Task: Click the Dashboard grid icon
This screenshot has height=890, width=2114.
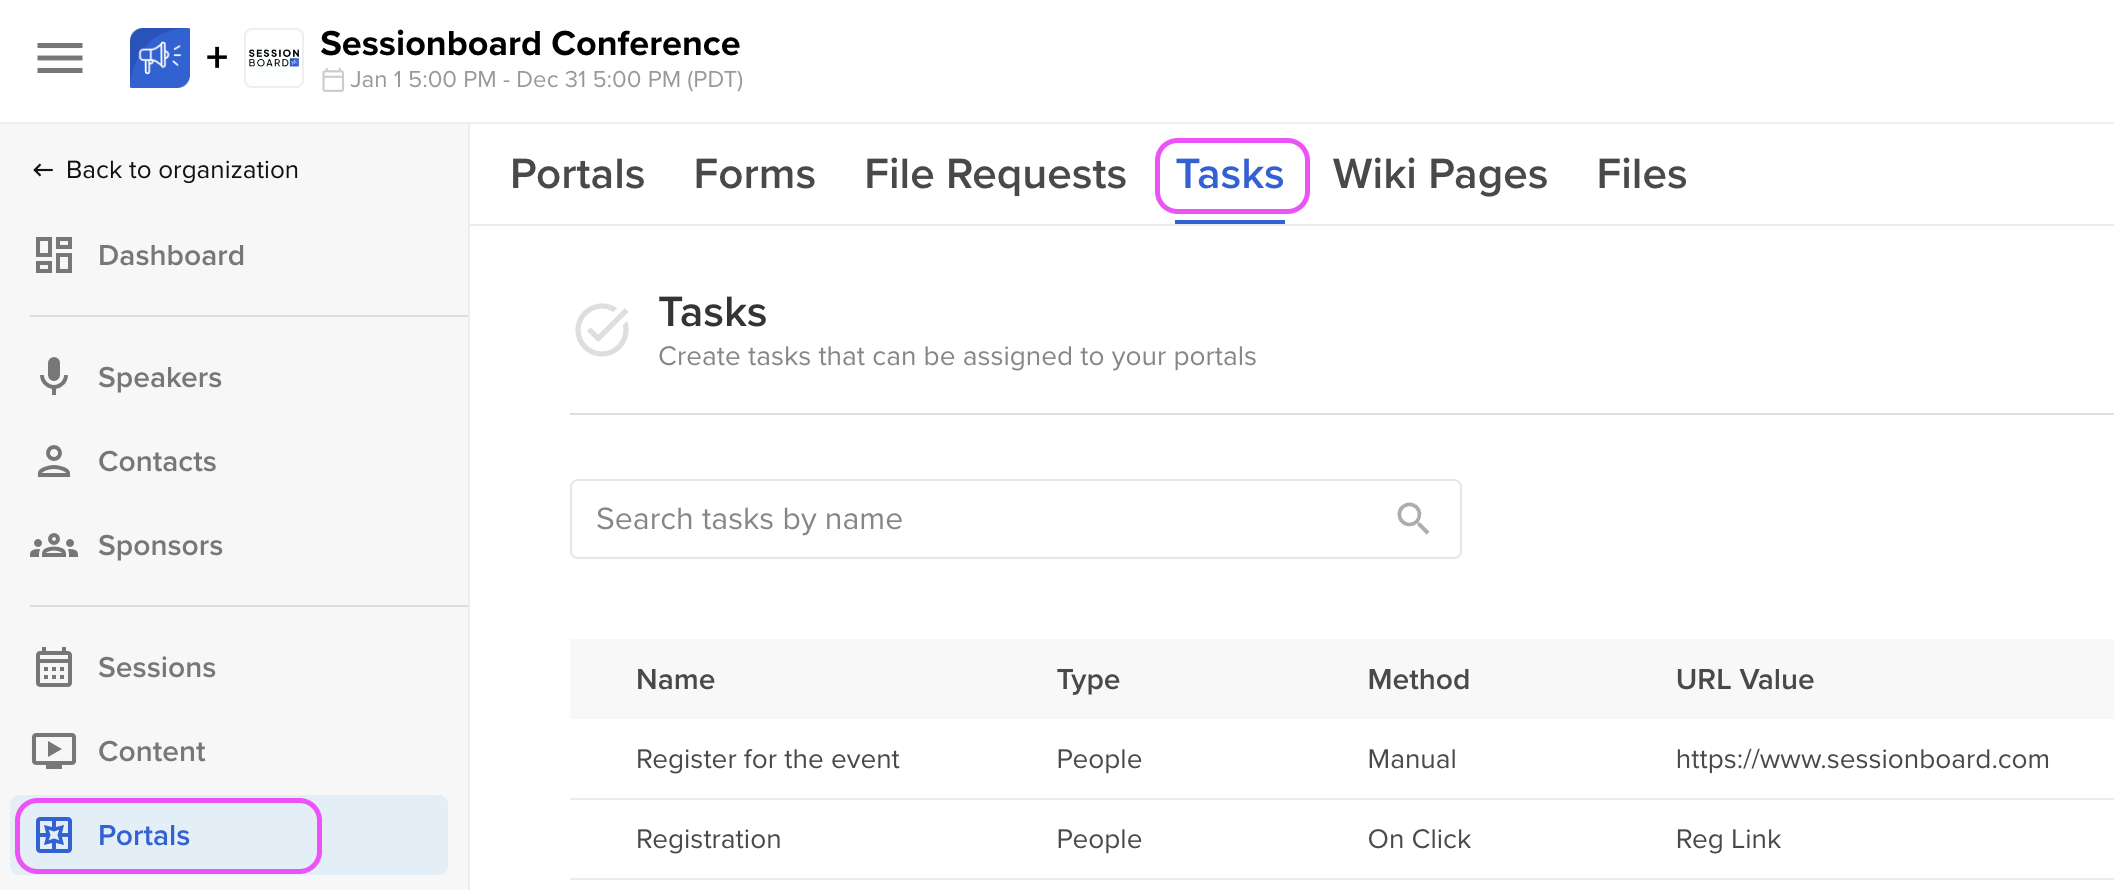Action: click(x=54, y=255)
